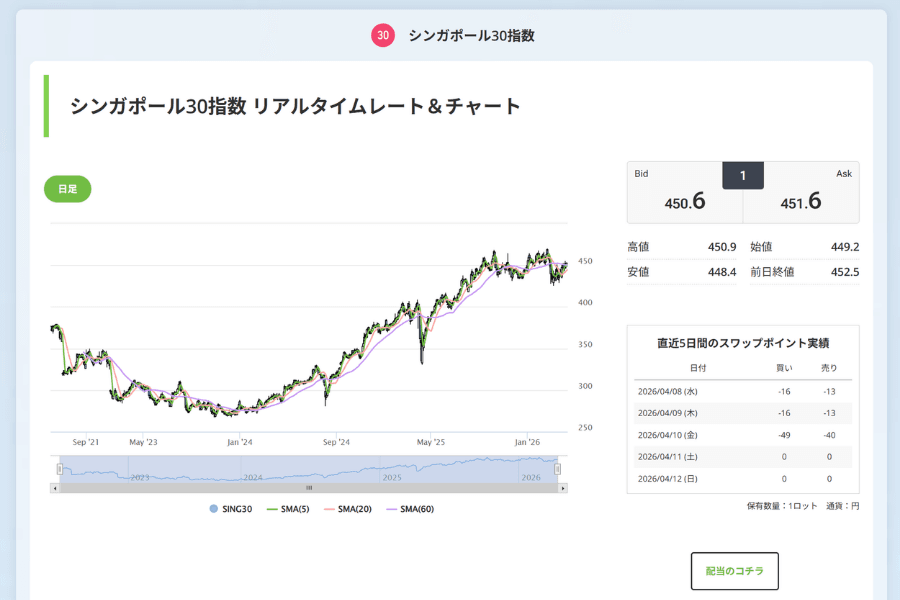Select the SMA(60) legend marker
The height and width of the screenshot is (600, 900).
coord(392,510)
